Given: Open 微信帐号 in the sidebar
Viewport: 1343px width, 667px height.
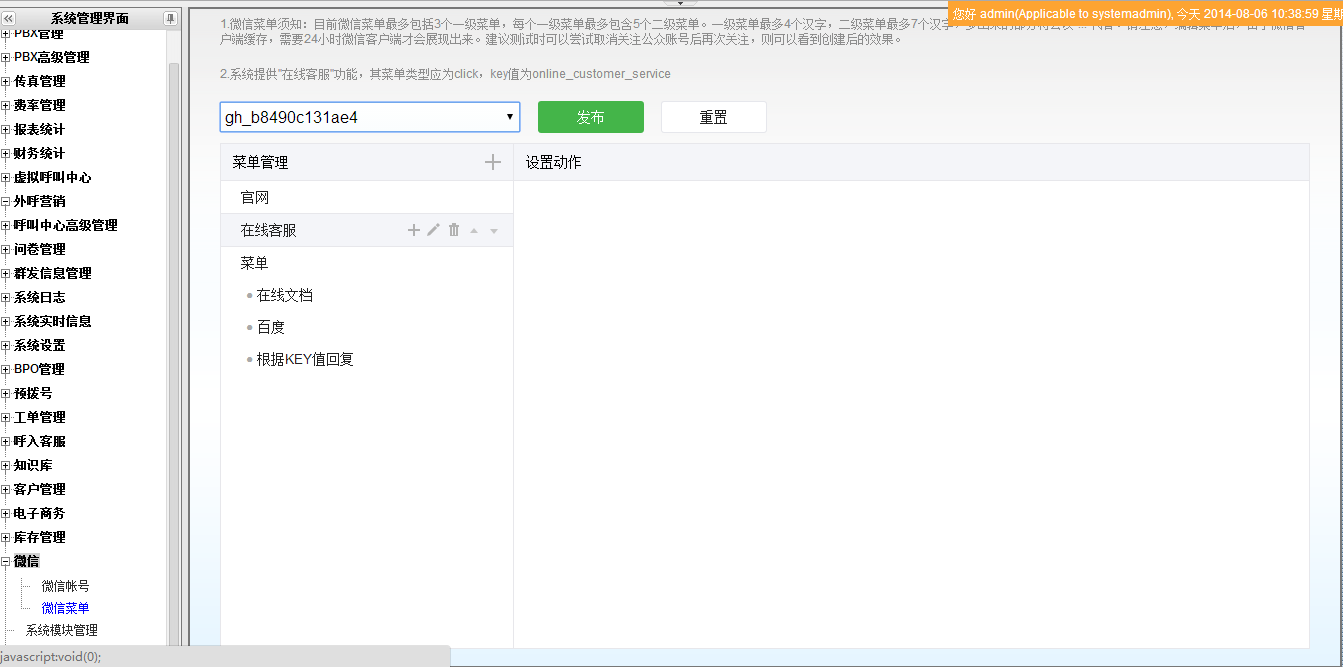Looking at the screenshot, I should pyautogui.click(x=65, y=586).
